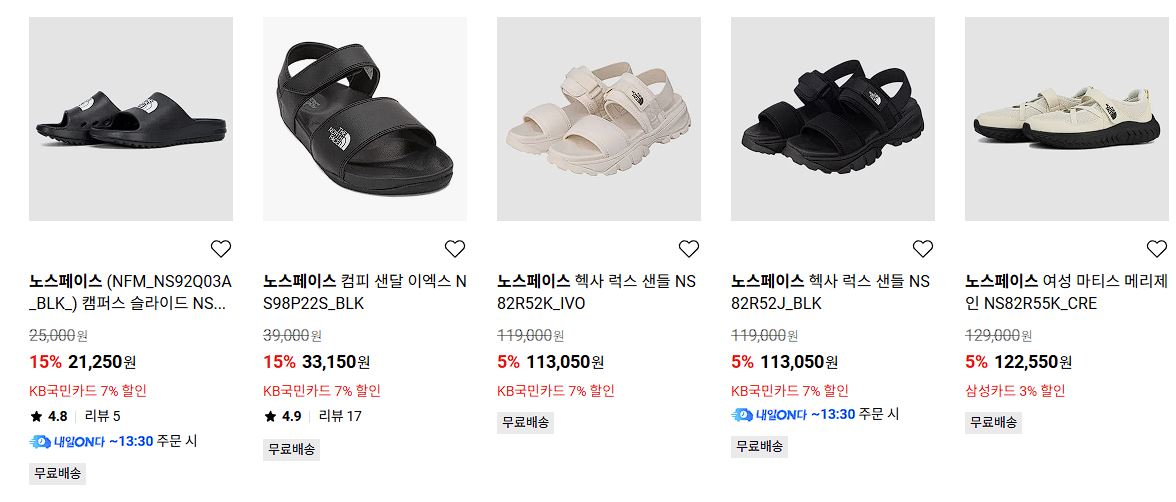This screenshot has height=502, width=1176.
Task: Tap heart icon for Matis Mary Jane NS82R55K_CRE
Action: 1156,248
